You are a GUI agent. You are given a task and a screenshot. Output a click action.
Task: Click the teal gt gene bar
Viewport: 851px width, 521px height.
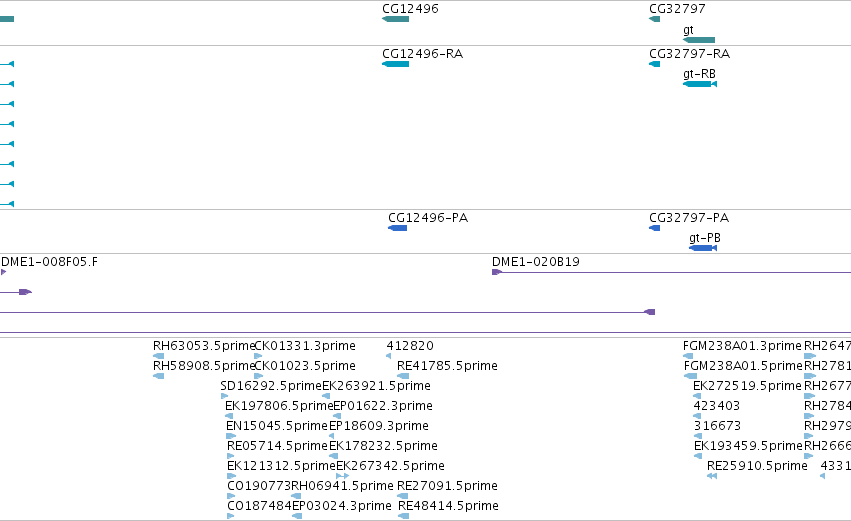point(699,40)
